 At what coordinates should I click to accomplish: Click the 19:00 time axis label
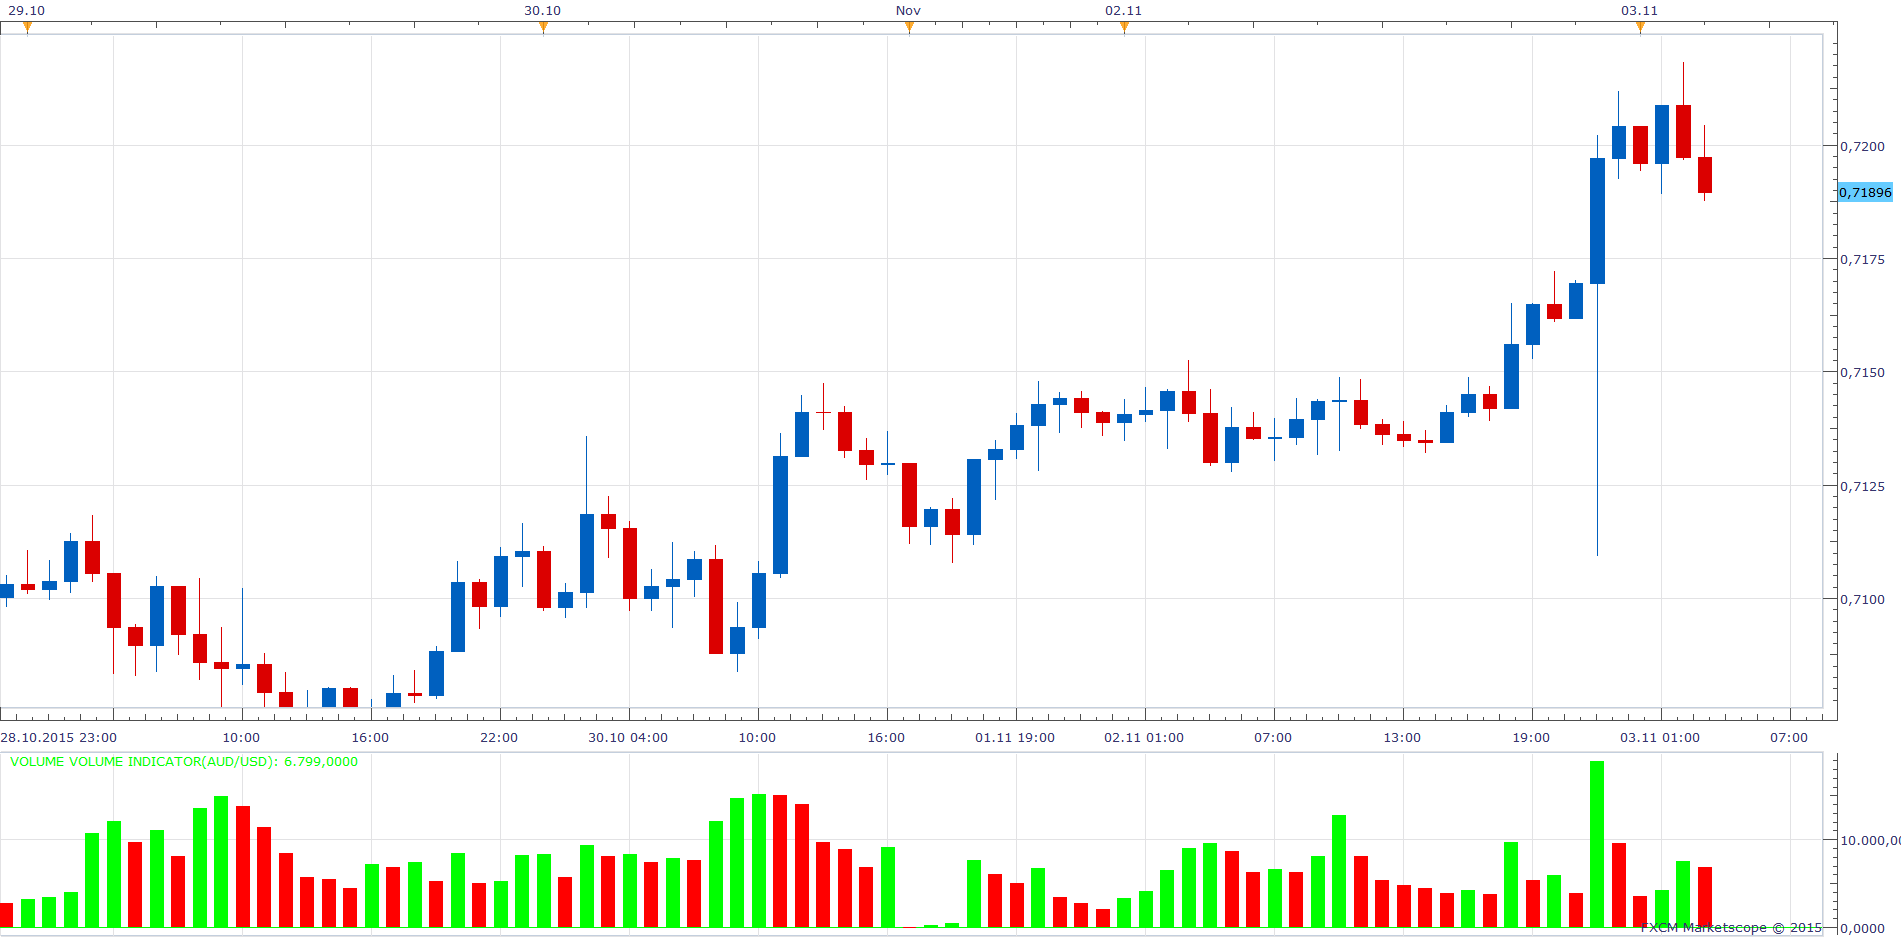pyautogui.click(x=1531, y=737)
